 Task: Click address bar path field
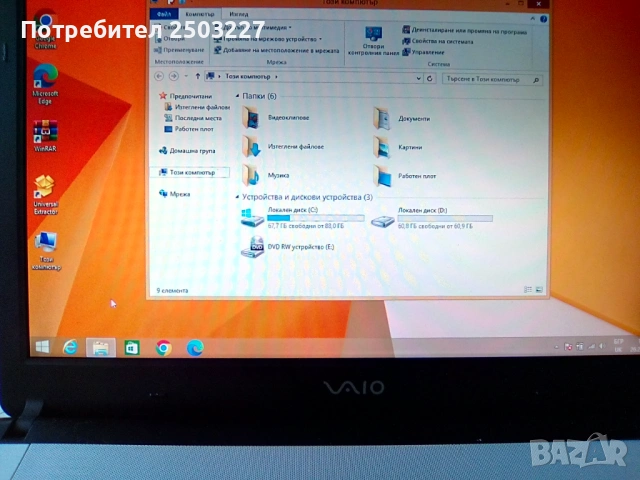[314, 77]
